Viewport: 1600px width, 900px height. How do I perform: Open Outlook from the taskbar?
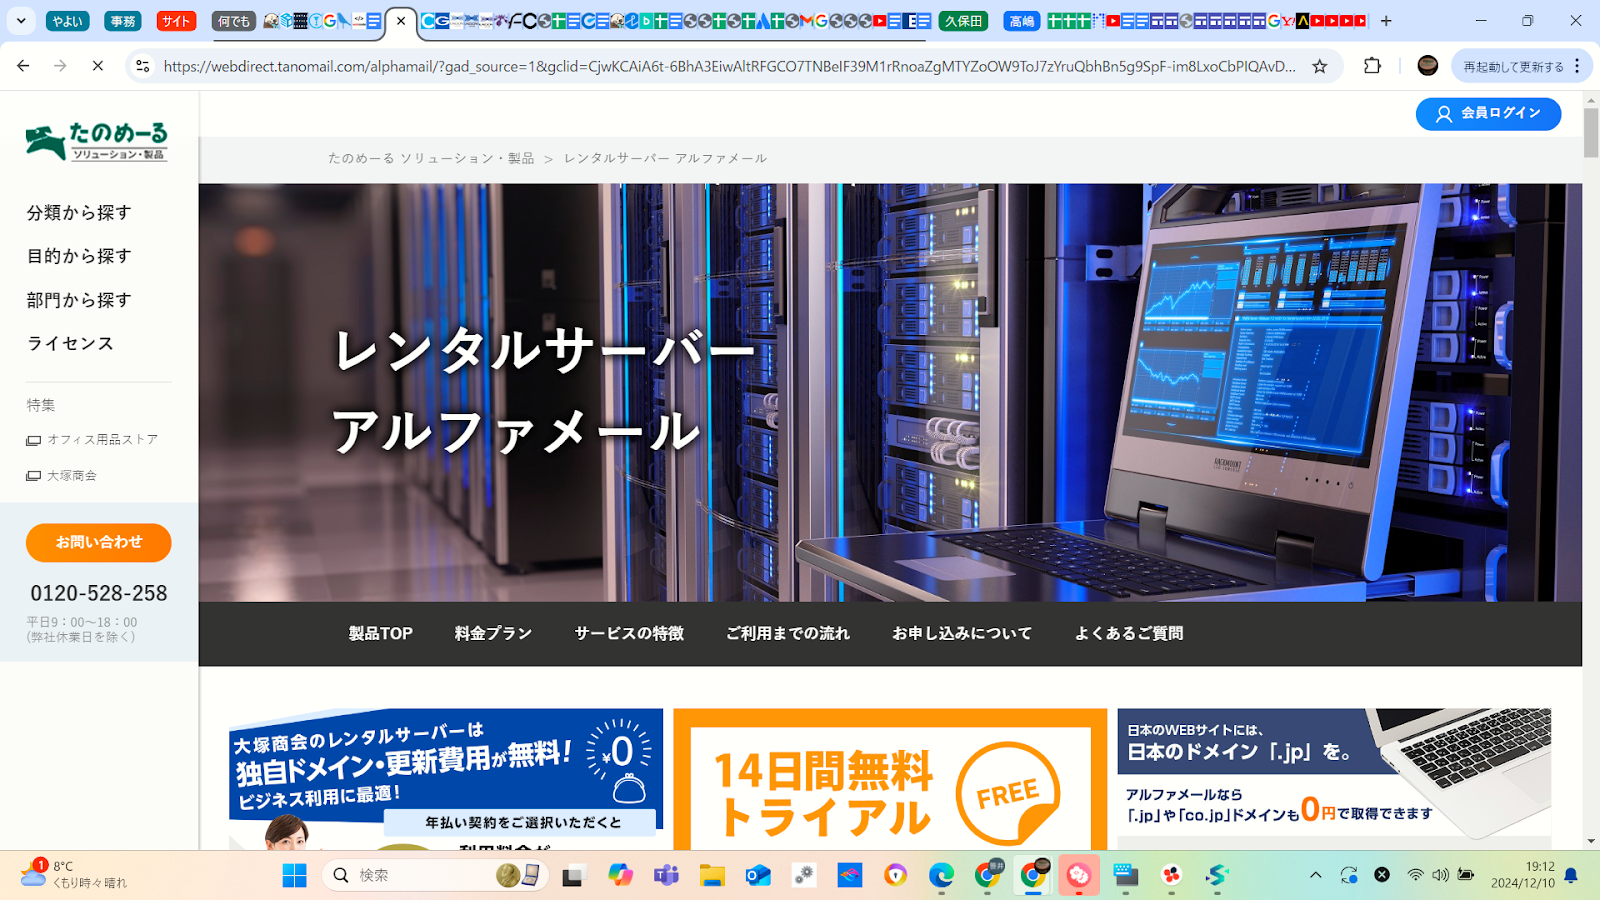tap(758, 876)
